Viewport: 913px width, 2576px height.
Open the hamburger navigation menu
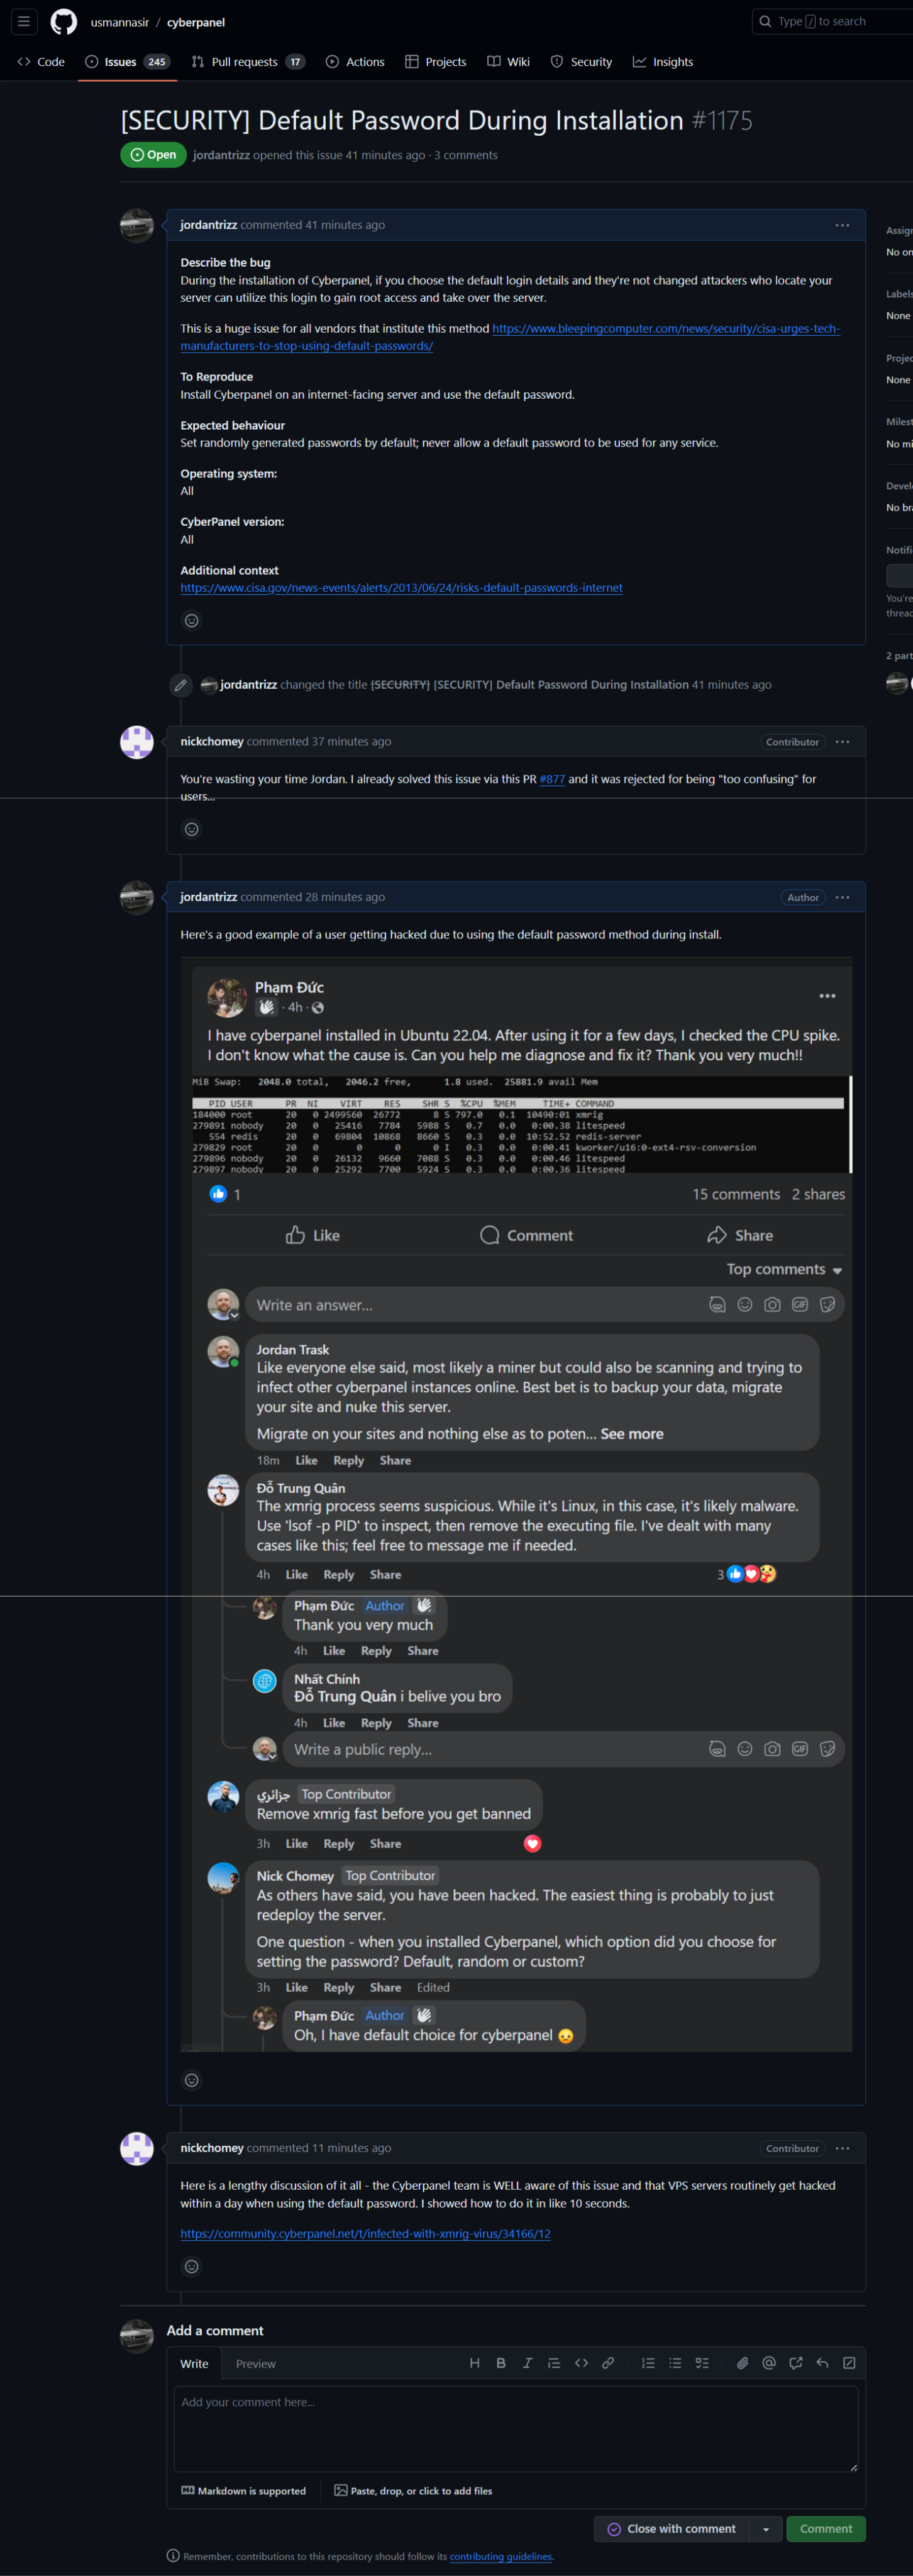pyautogui.click(x=24, y=21)
